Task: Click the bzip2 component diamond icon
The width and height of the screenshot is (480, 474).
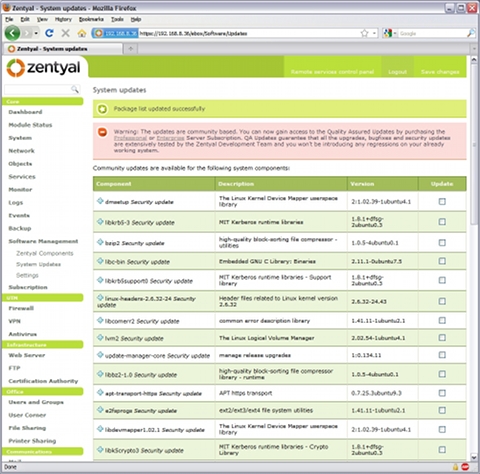Action: point(100,242)
